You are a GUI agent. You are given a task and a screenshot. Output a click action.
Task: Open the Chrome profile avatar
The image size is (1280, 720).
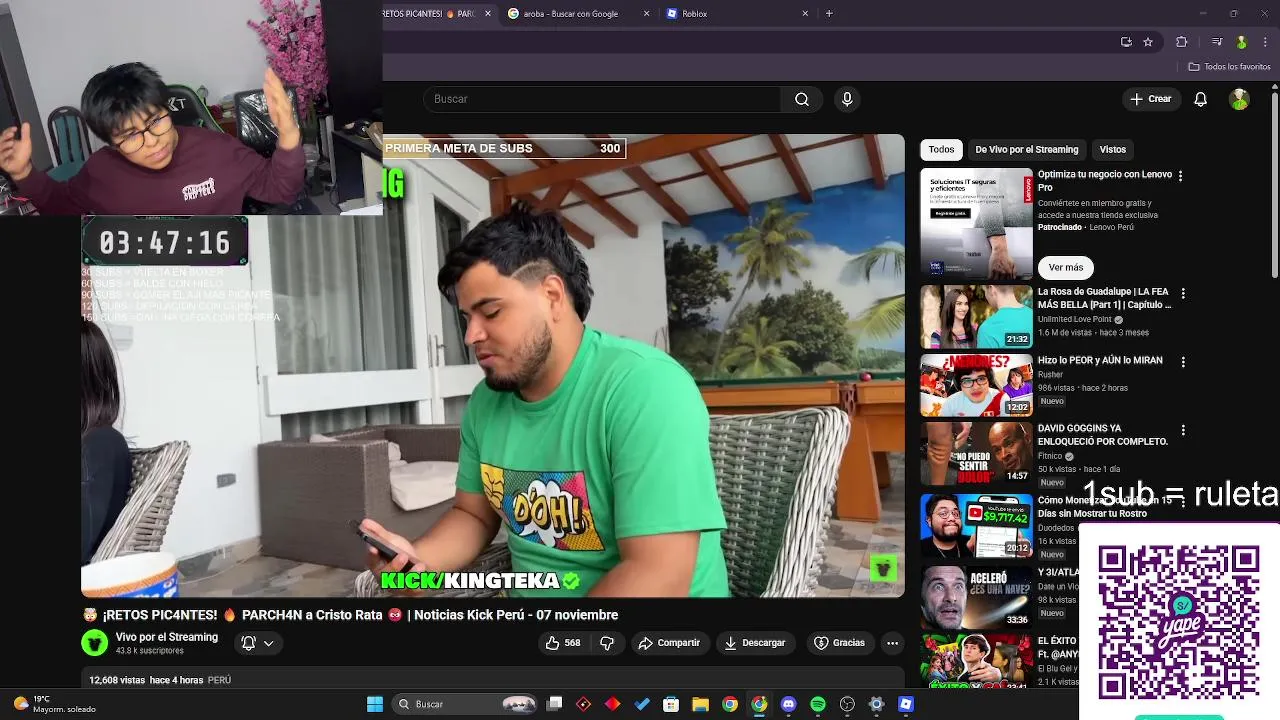click(x=1241, y=42)
